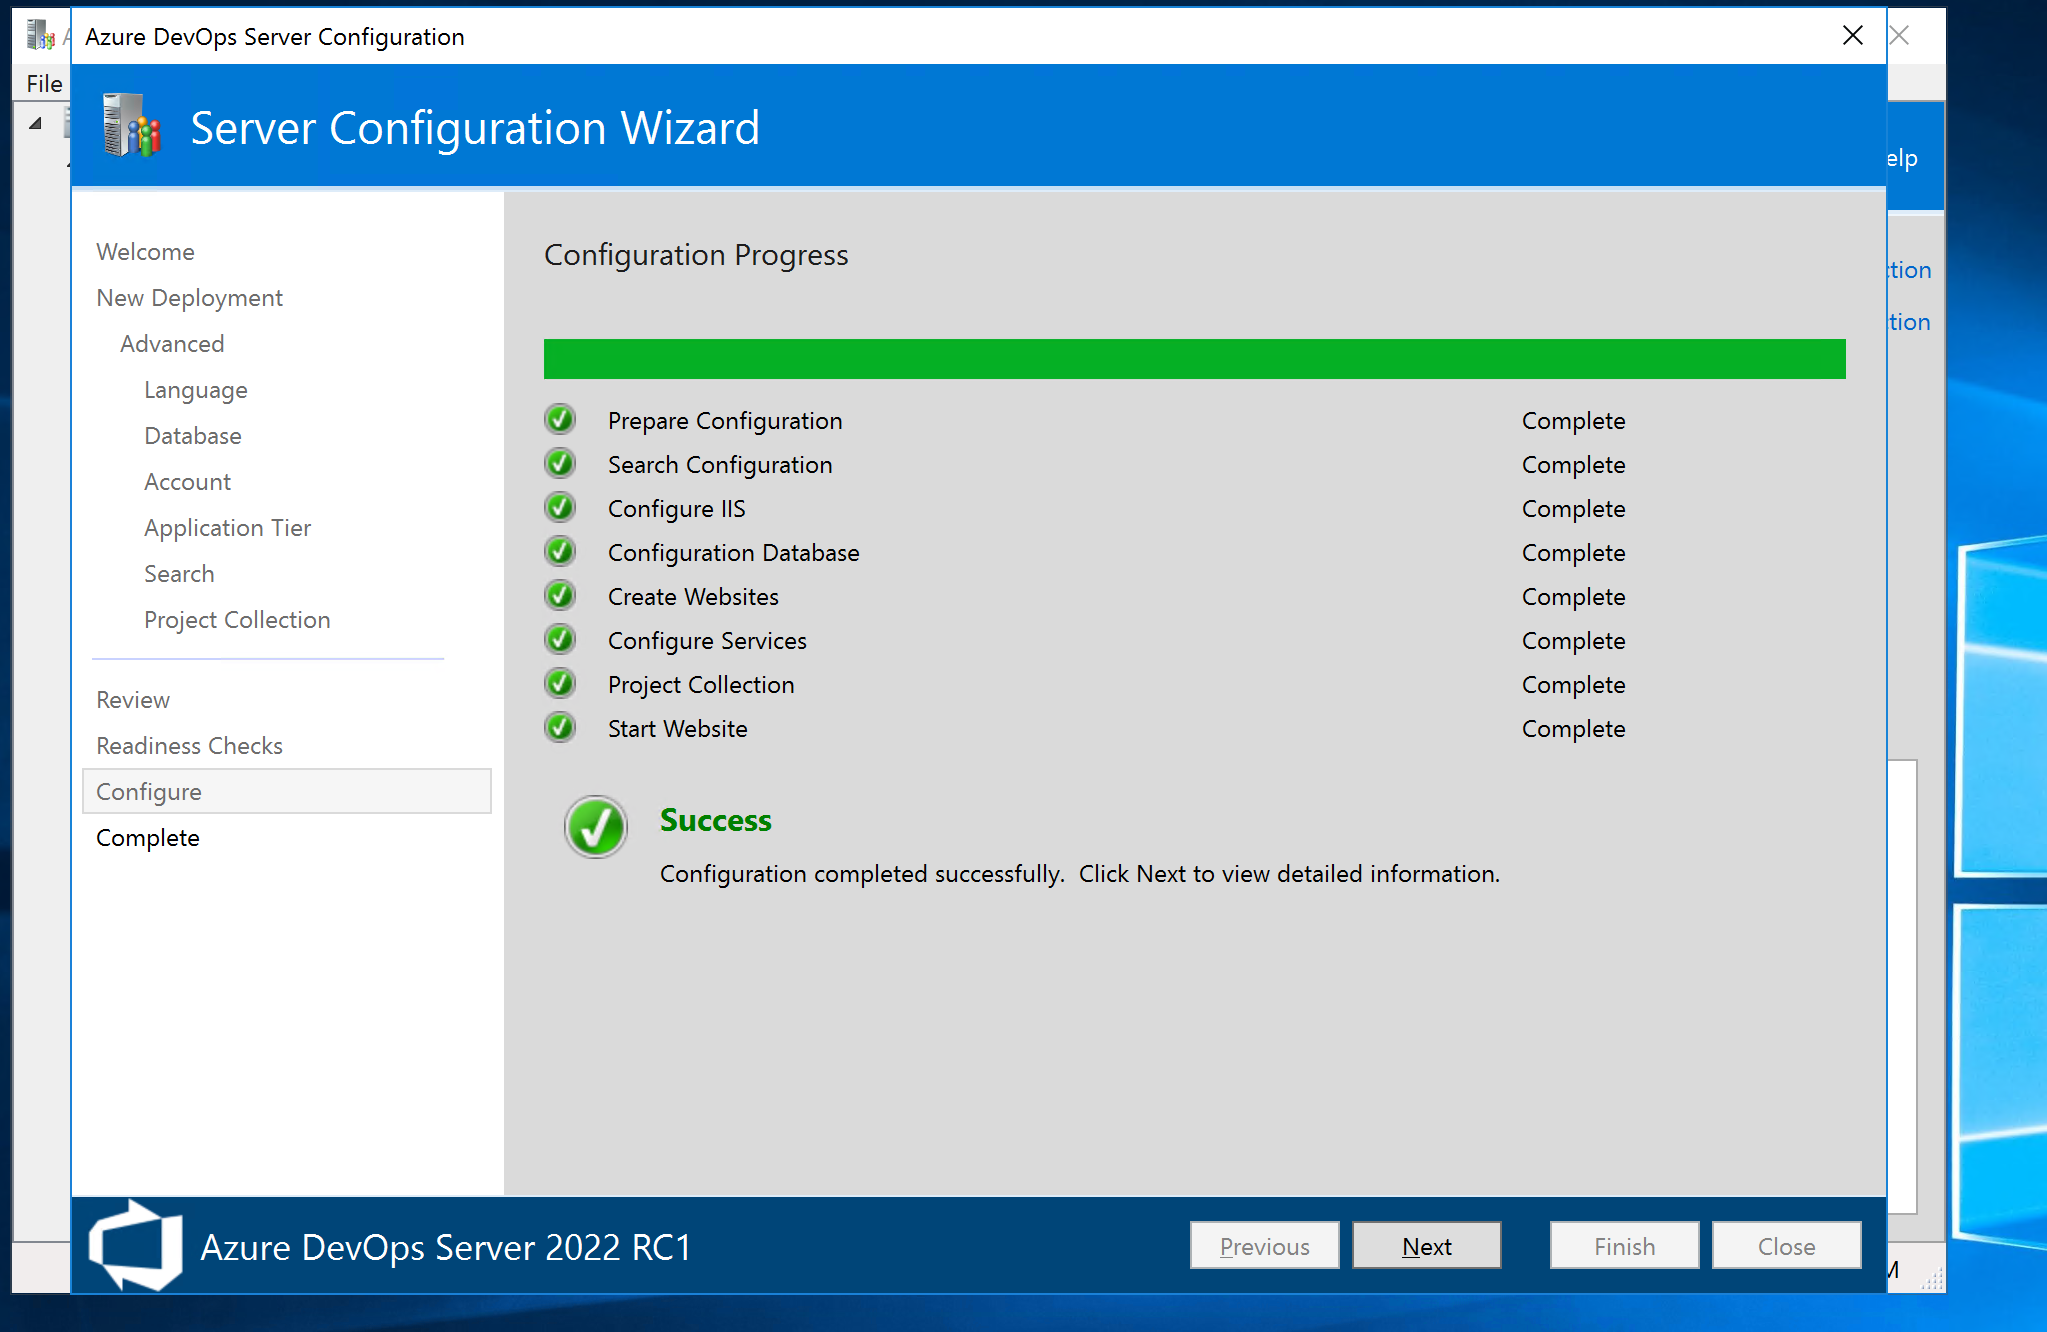Screen dimensions: 2047x1332
Task: Click the Configuration Database step label
Action: (734, 553)
